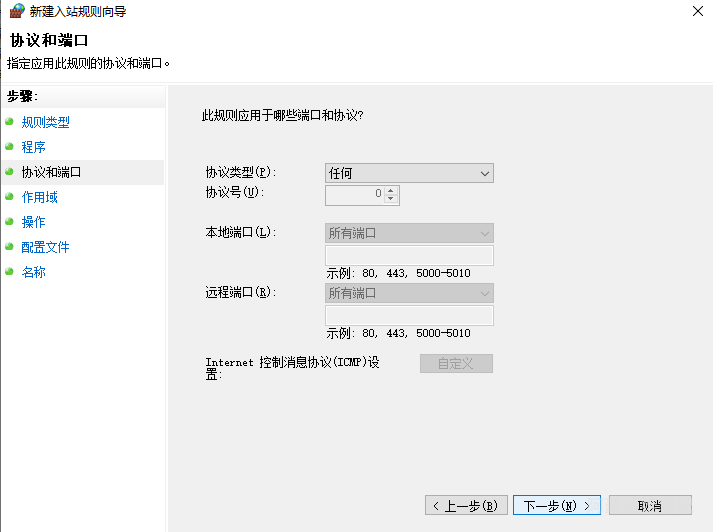
Task: Open the 远程端口 dropdown
Action: [409, 293]
